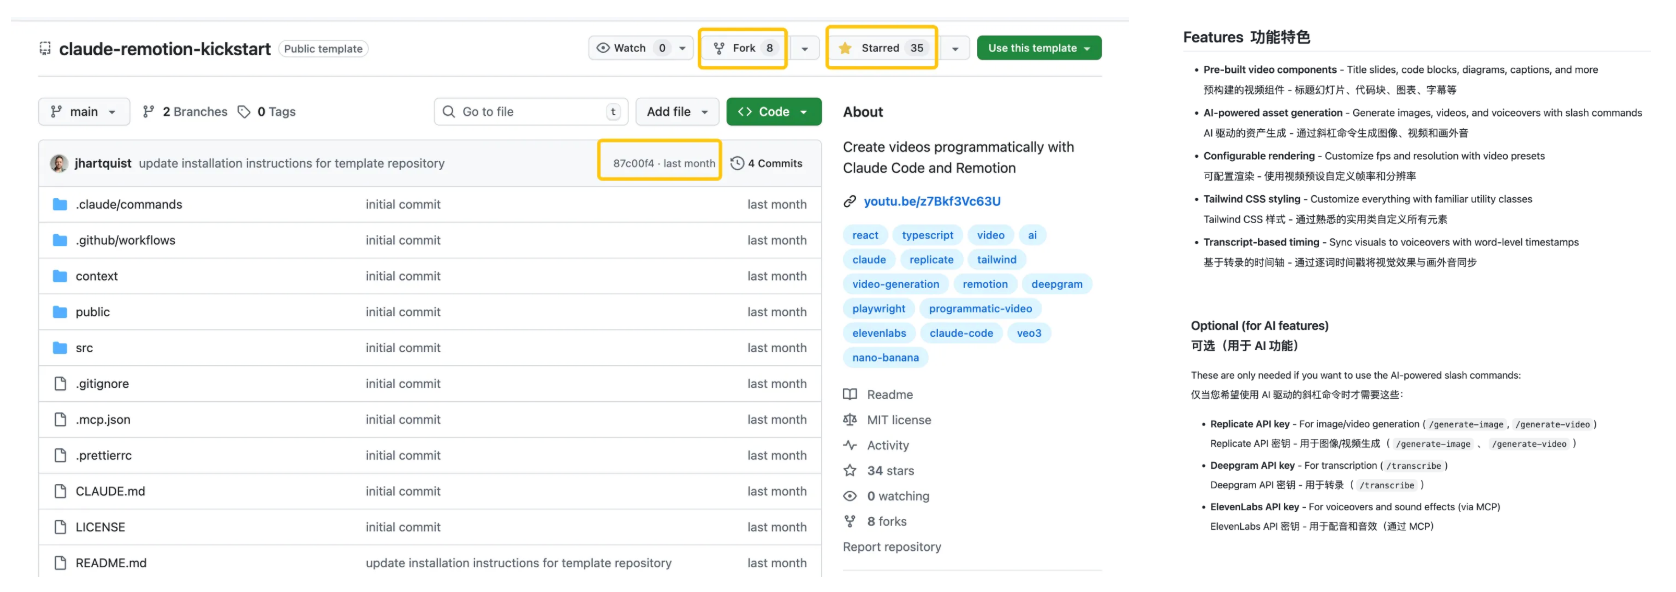Open star lists dropdown beside Starred
This screenshot has width=1676, height=592.
[955, 48]
